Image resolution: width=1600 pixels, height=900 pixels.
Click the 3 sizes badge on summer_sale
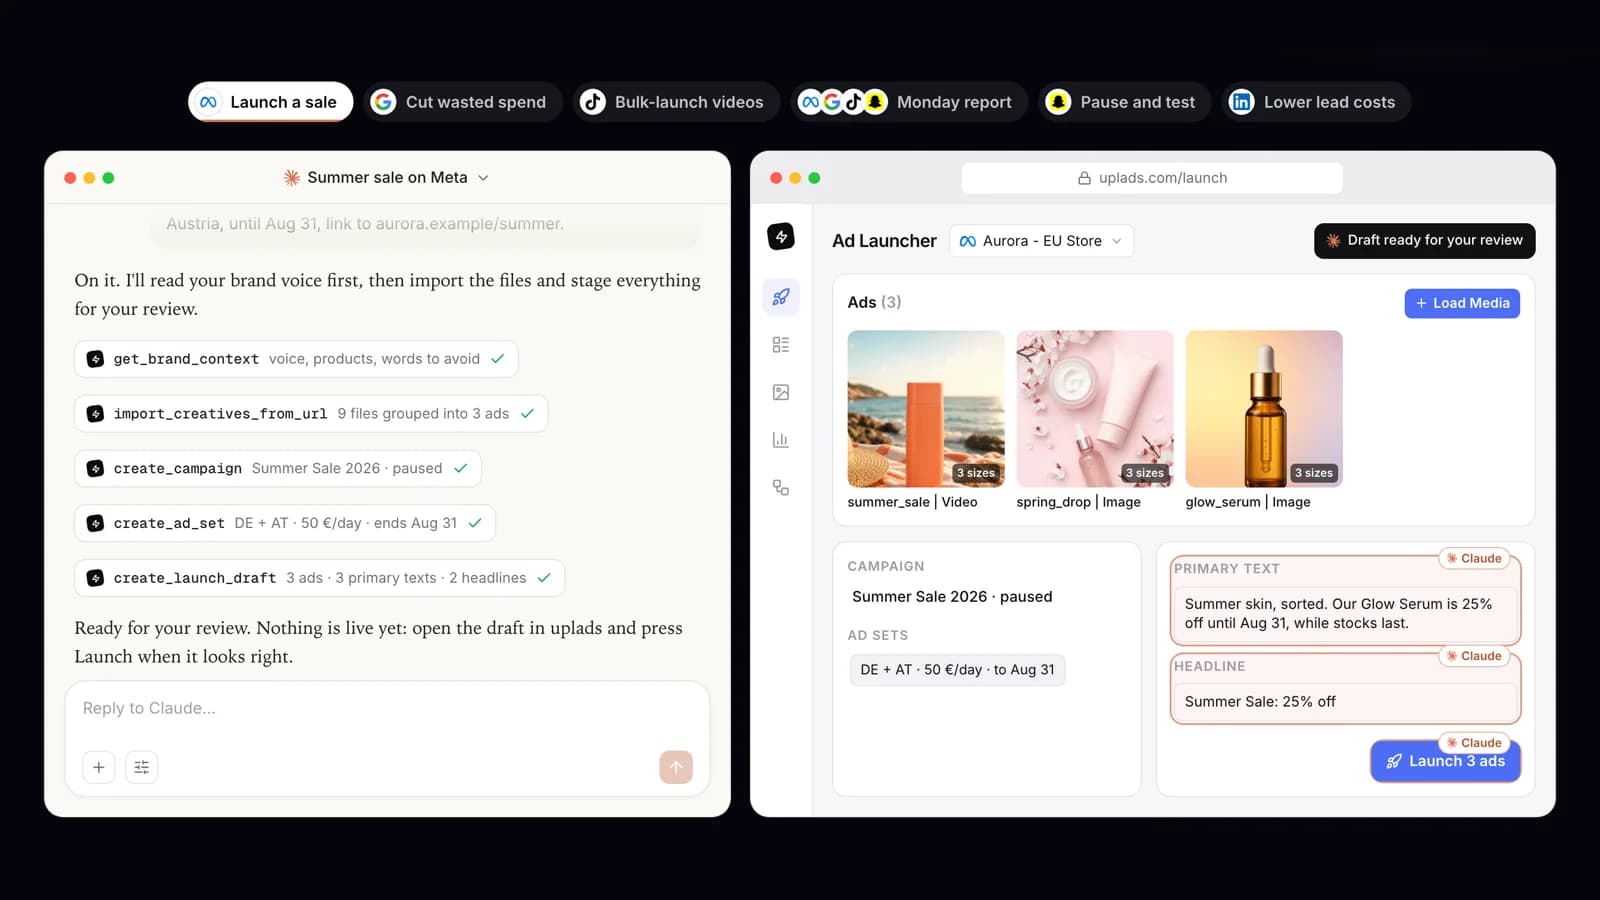pos(975,473)
